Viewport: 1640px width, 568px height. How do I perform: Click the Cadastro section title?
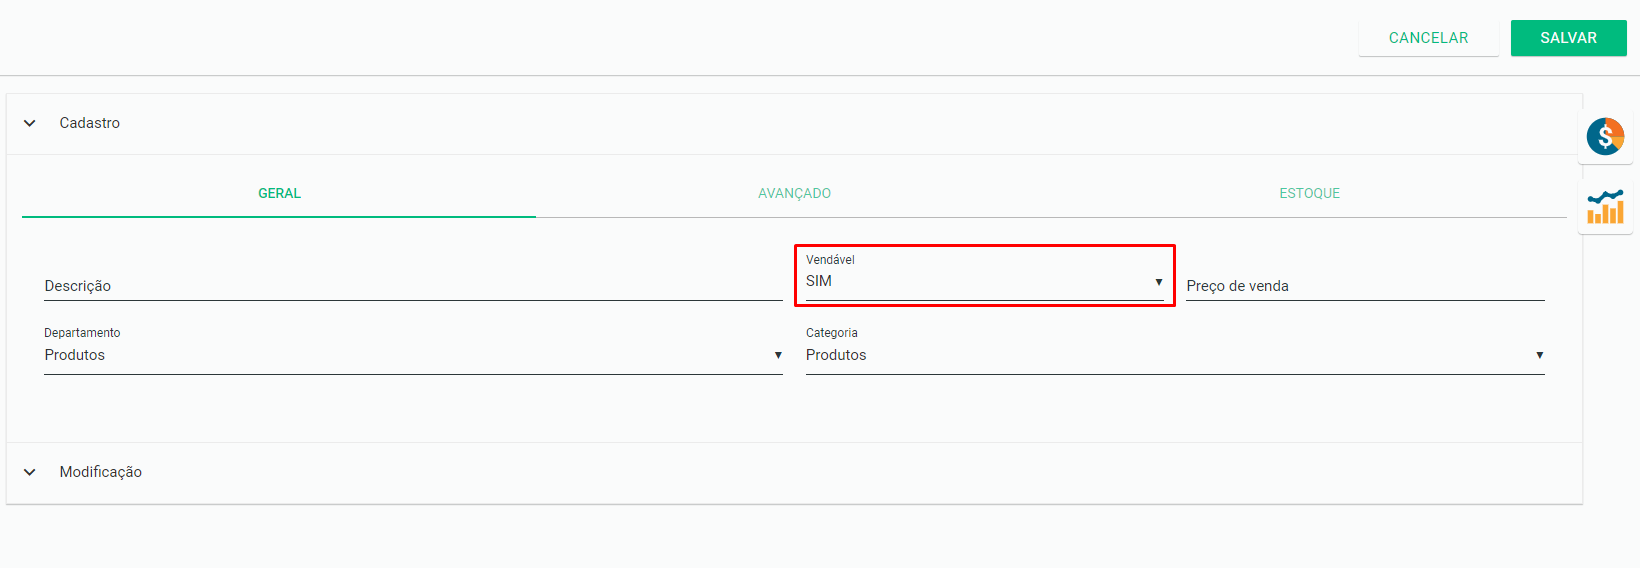[x=90, y=123]
